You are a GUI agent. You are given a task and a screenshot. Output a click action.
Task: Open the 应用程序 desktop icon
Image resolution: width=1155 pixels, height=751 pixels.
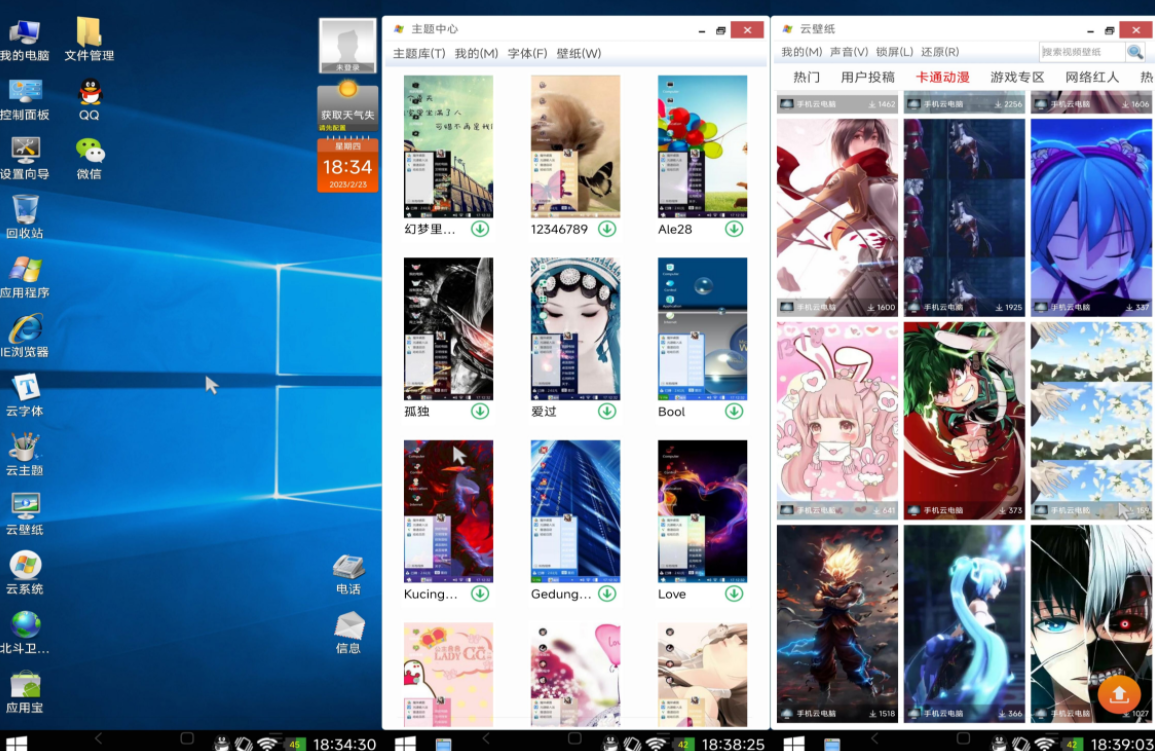[24, 277]
